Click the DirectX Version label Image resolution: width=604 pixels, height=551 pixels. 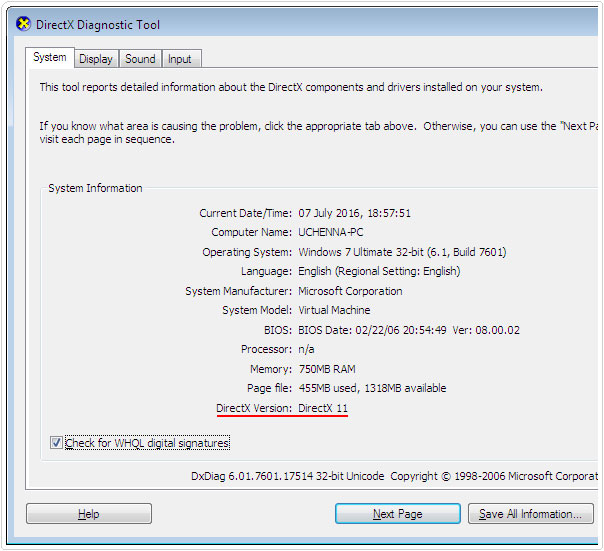click(254, 408)
